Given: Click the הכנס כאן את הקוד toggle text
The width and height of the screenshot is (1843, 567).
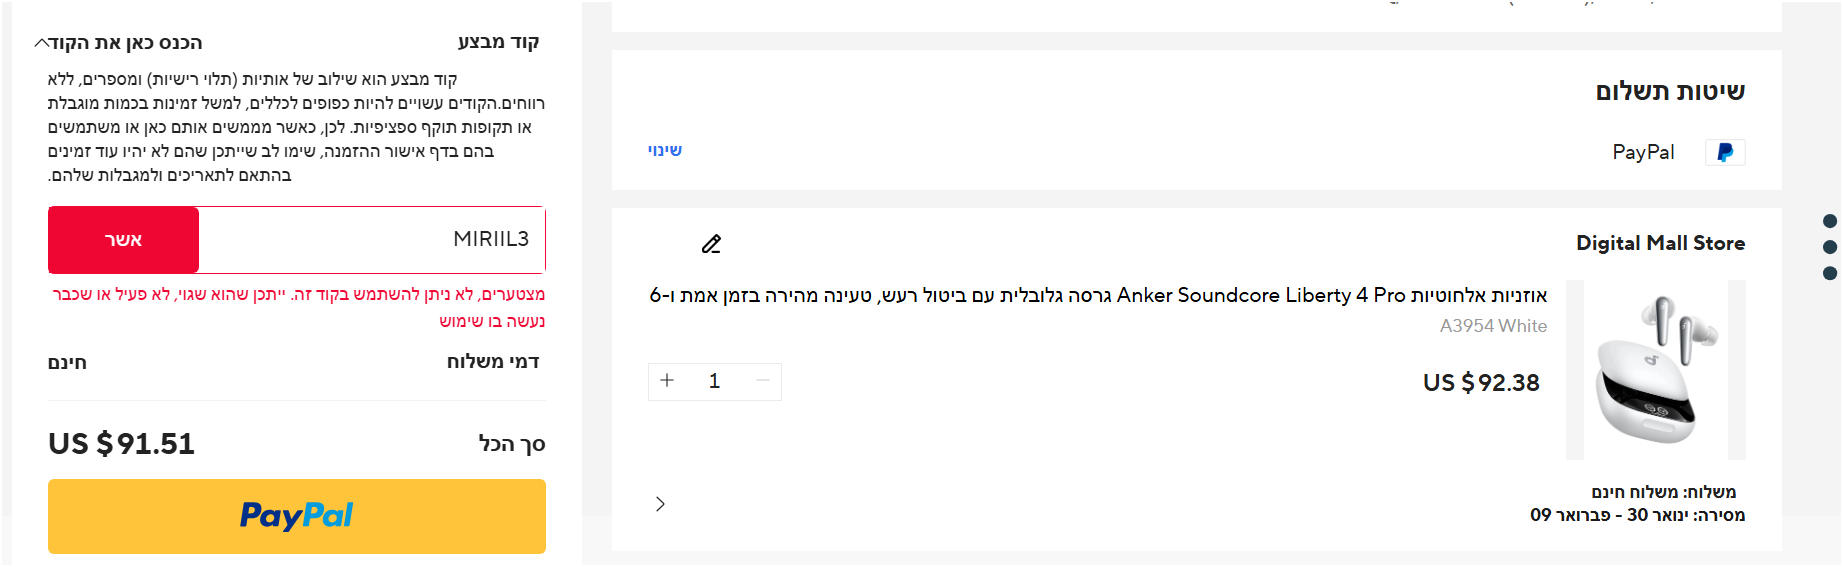Looking at the screenshot, I should [126, 43].
